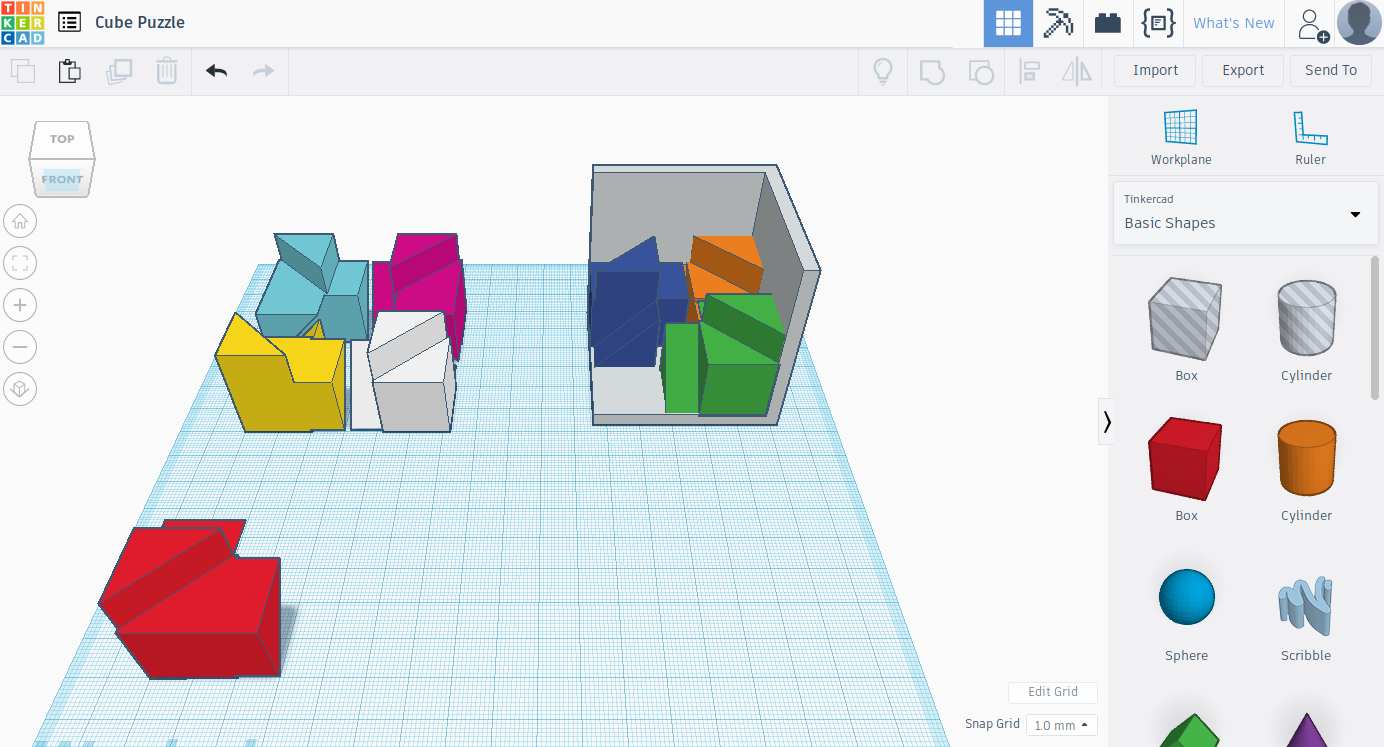Click the Delete trash icon
The height and width of the screenshot is (747, 1384).
pos(166,71)
